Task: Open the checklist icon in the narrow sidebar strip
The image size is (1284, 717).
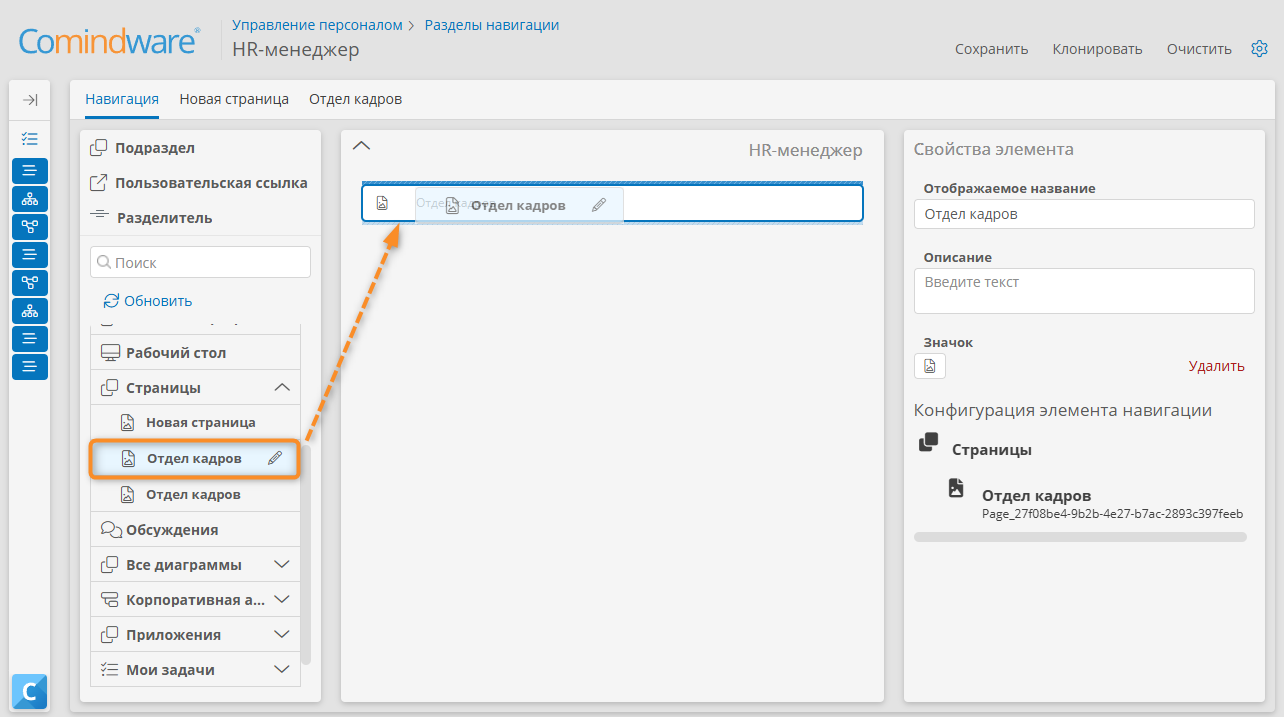Action: point(30,139)
